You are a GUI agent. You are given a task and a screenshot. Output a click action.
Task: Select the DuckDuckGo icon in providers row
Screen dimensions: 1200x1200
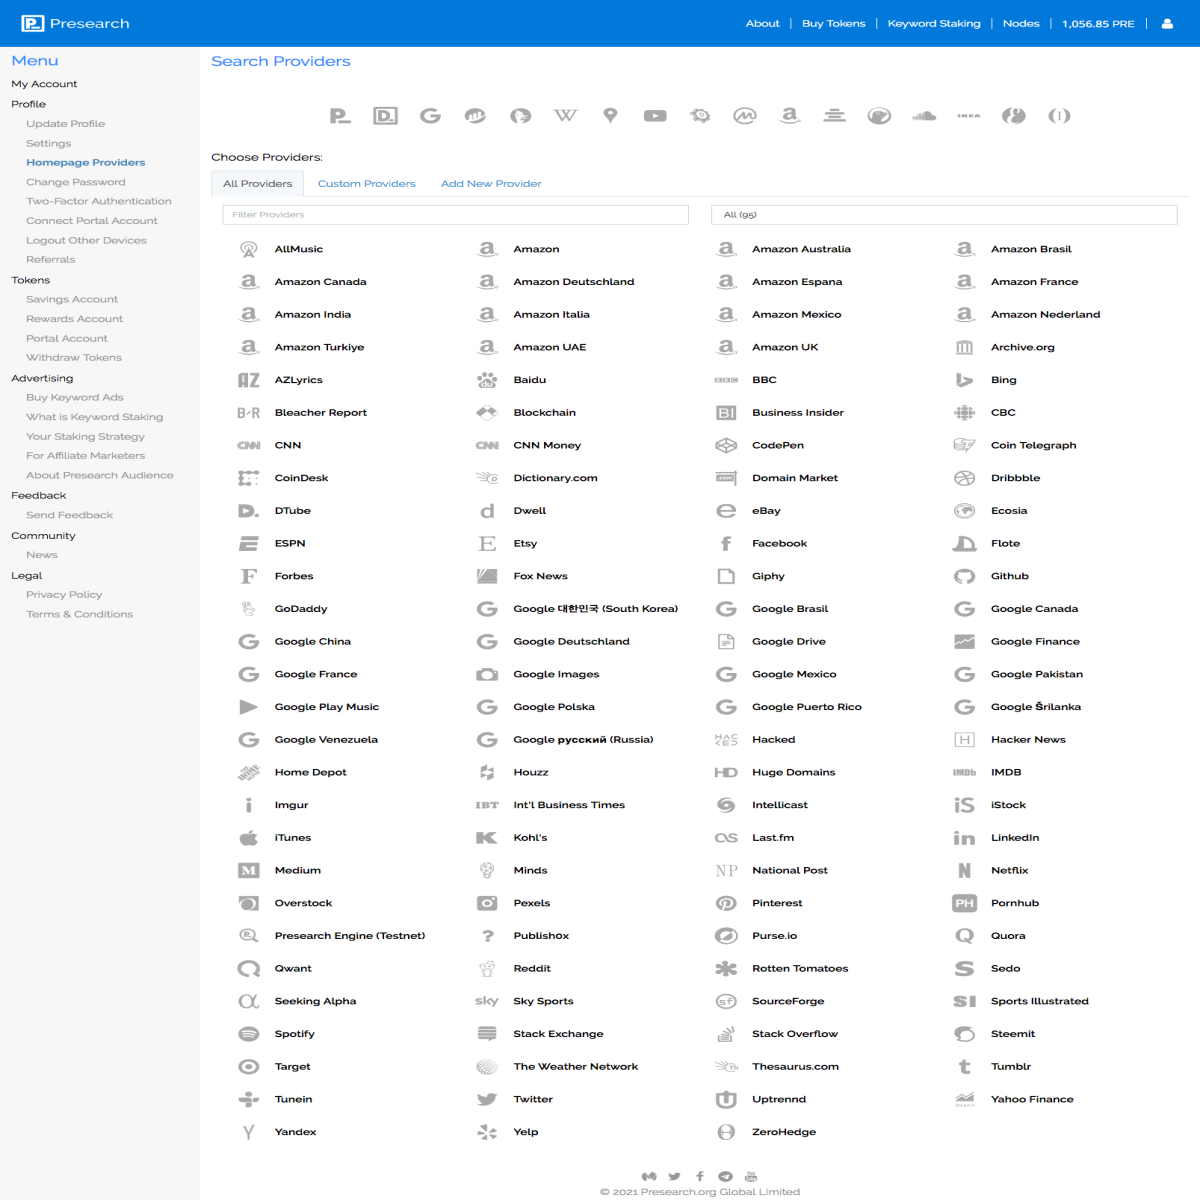coord(520,116)
